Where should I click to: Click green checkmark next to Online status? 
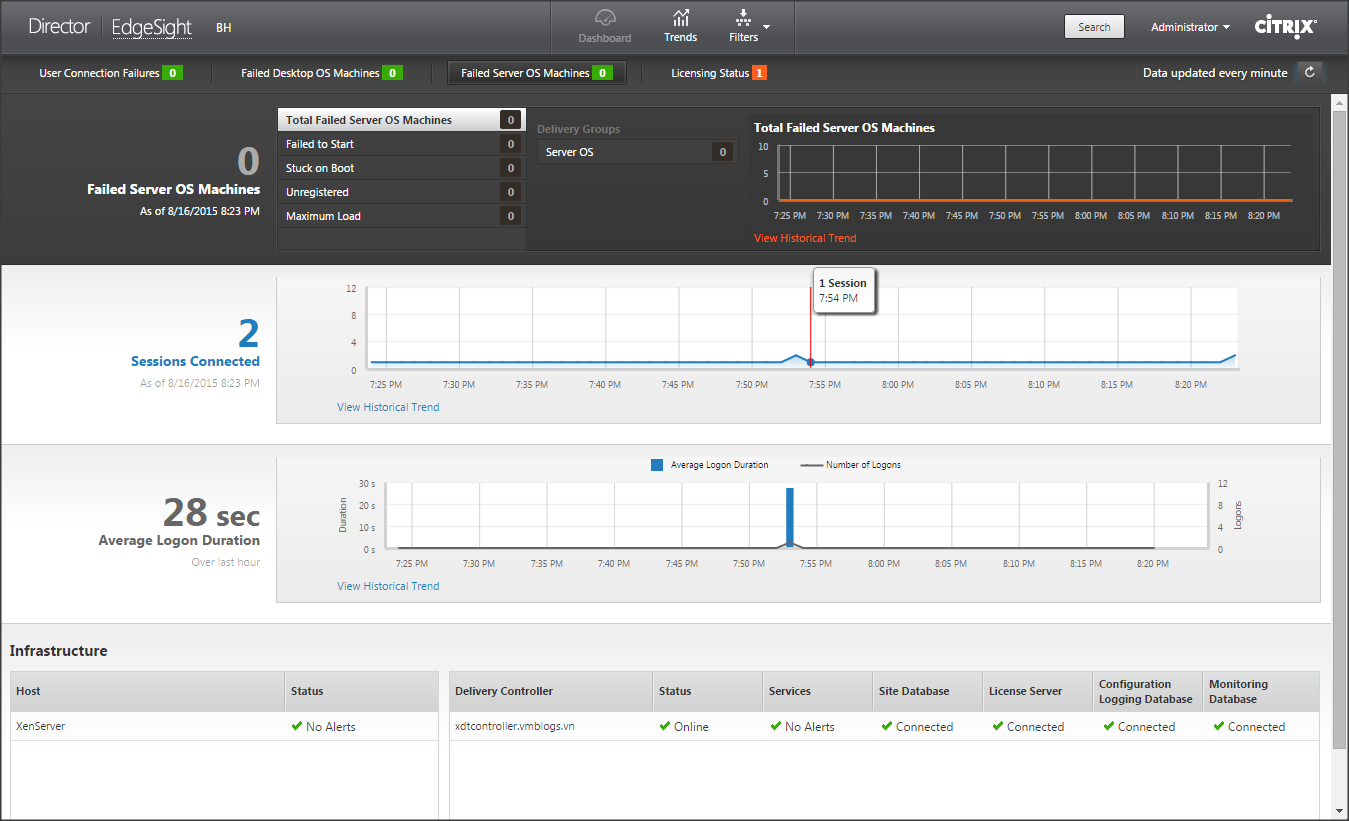665,726
